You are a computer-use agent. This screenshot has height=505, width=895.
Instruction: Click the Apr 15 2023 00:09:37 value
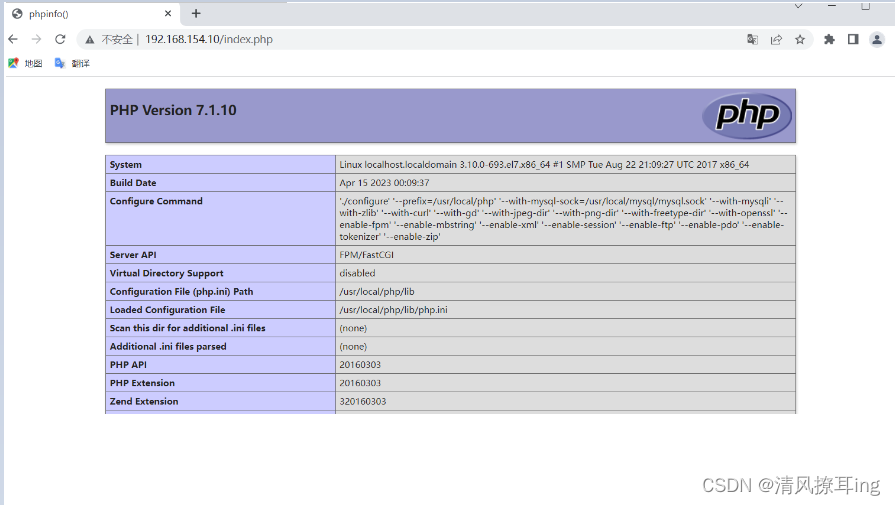[384, 183]
